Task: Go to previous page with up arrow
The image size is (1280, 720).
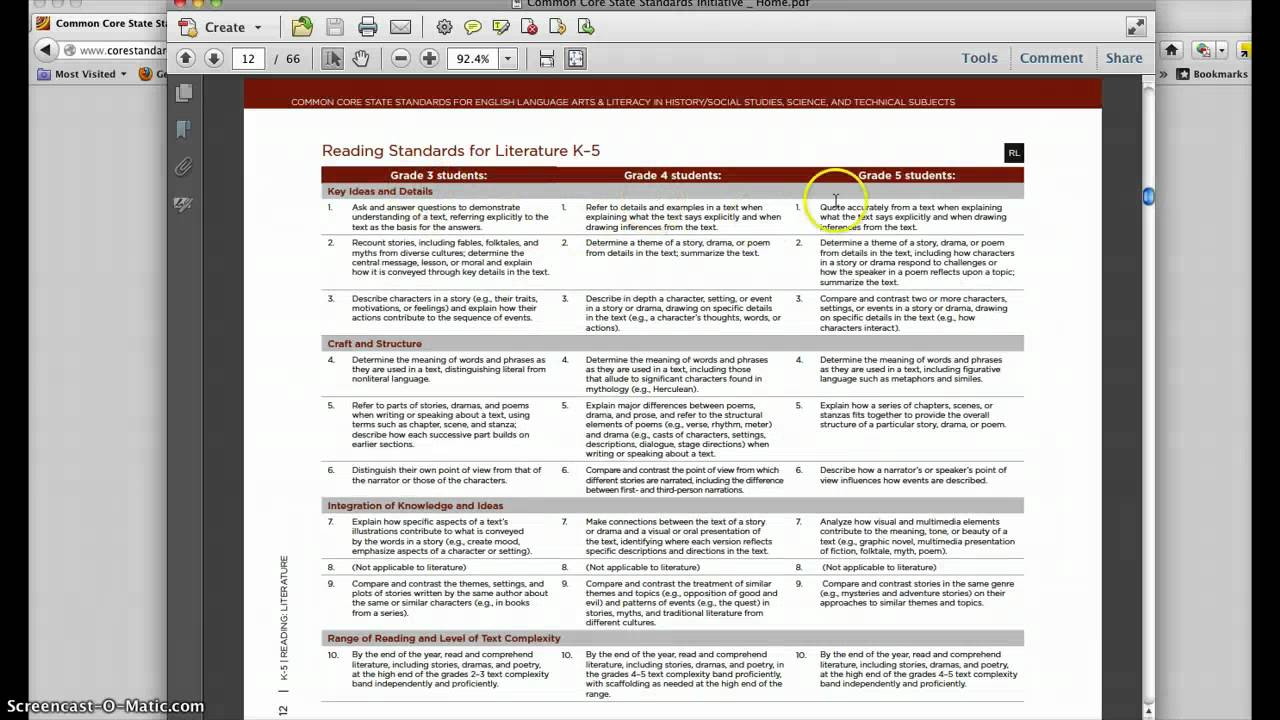Action: tap(185, 58)
